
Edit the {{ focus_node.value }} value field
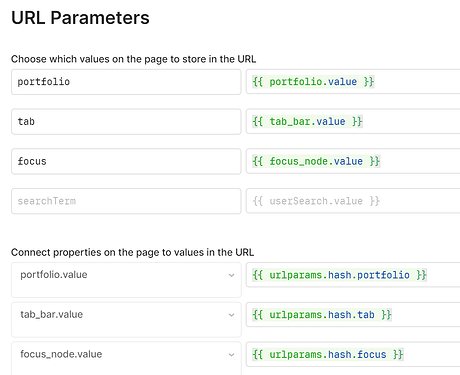tap(353, 161)
